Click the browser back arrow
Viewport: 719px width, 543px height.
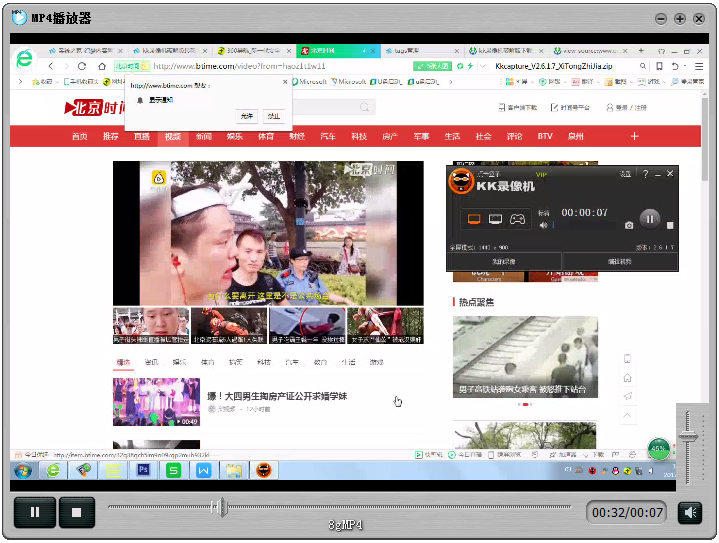[51, 66]
